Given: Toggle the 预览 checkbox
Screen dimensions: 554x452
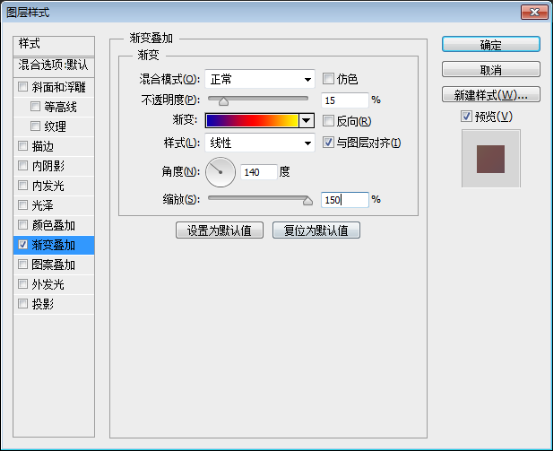Looking at the screenshot, I should (466, 116).
